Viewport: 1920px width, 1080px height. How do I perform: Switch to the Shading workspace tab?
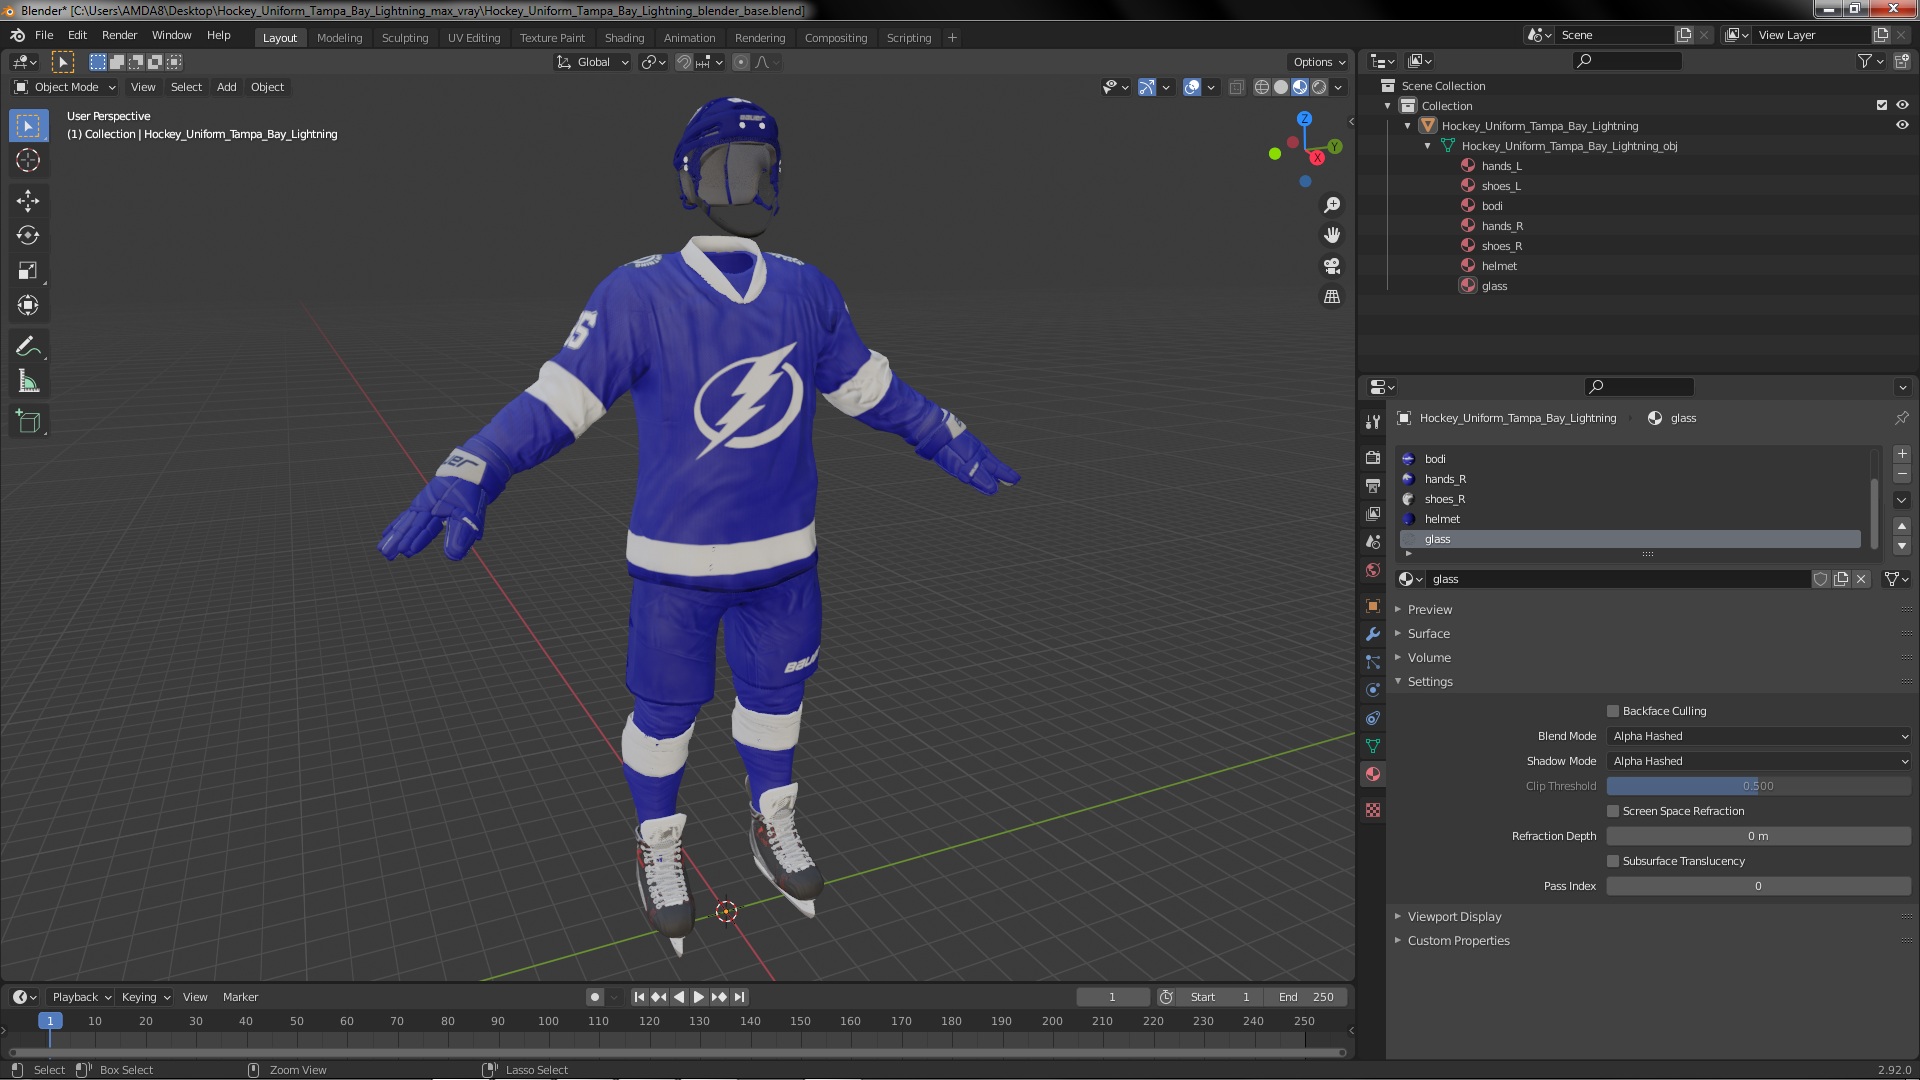[624, 38]
